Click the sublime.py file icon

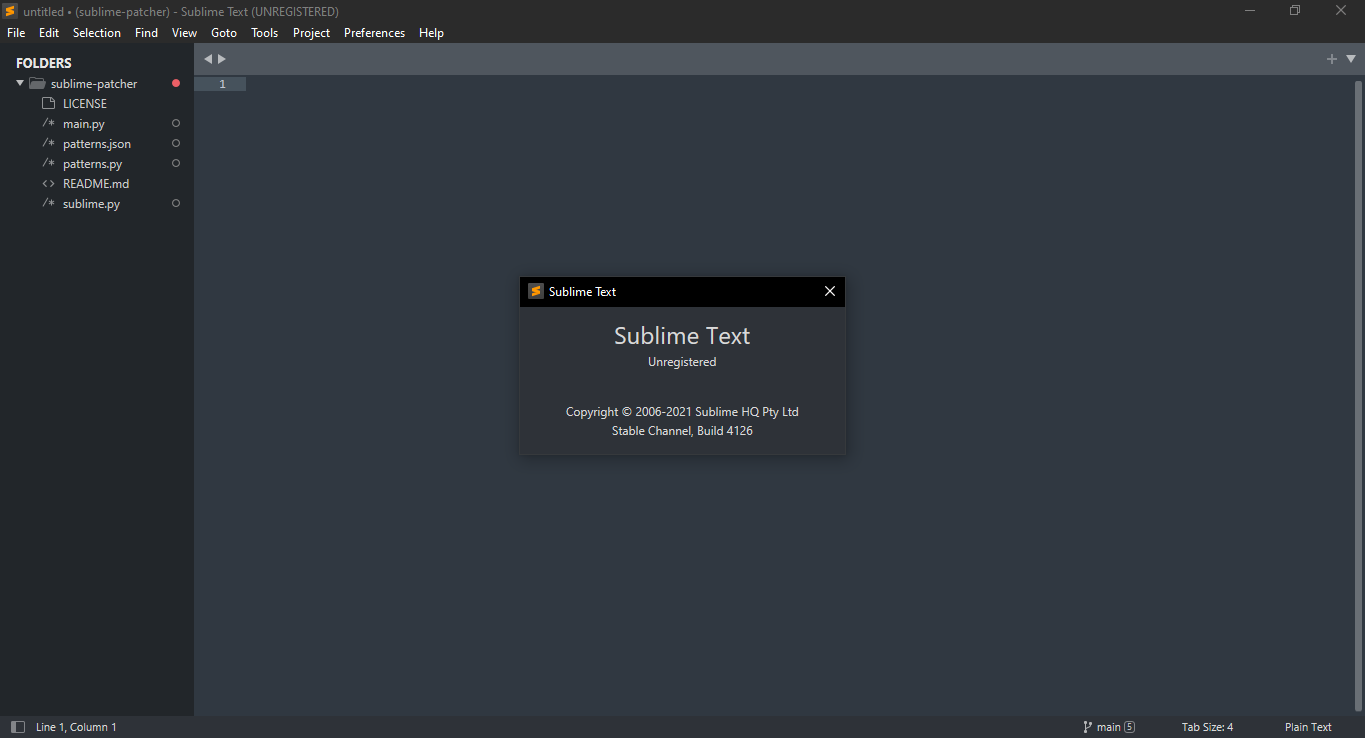tap(48, 203)
